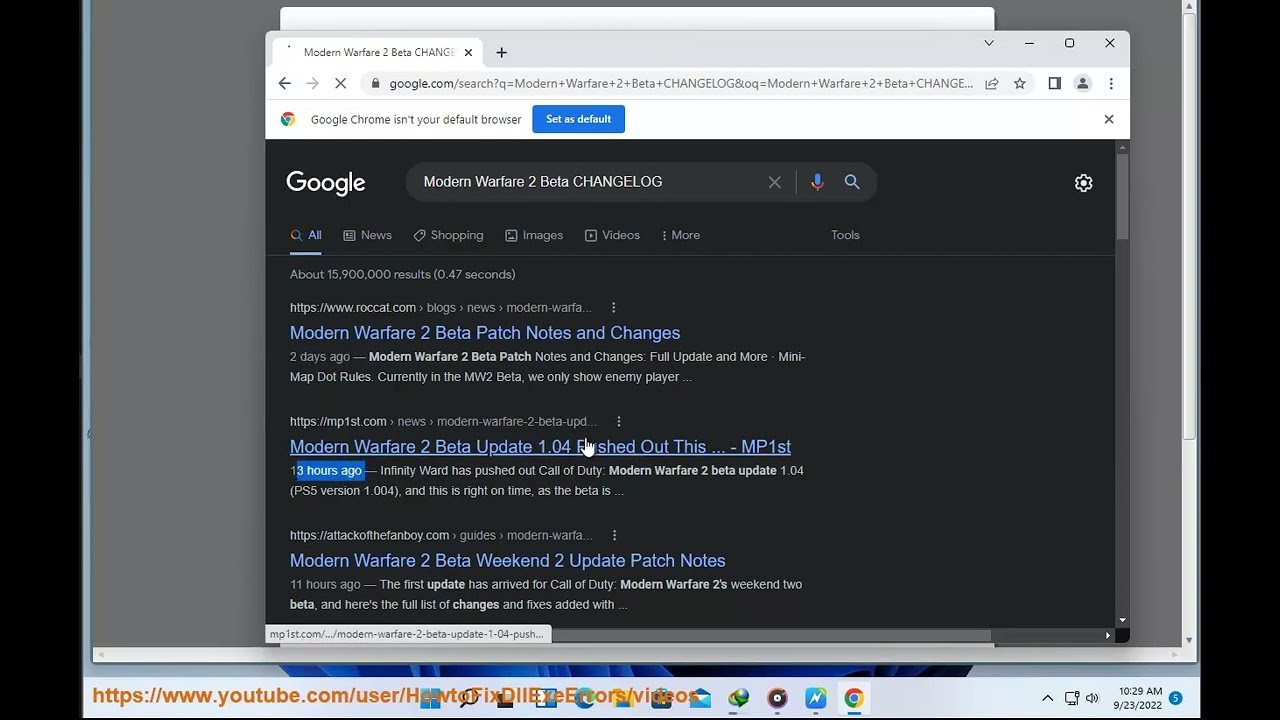Open notification center badge
Screen dimensions: 1280x720
click(1176, 698)
